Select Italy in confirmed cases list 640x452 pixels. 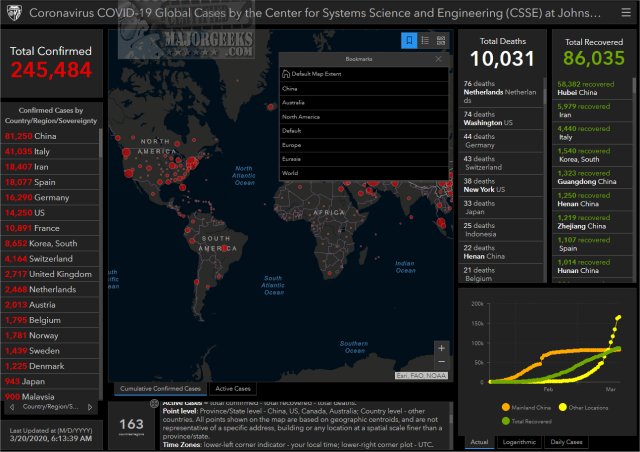50,151
